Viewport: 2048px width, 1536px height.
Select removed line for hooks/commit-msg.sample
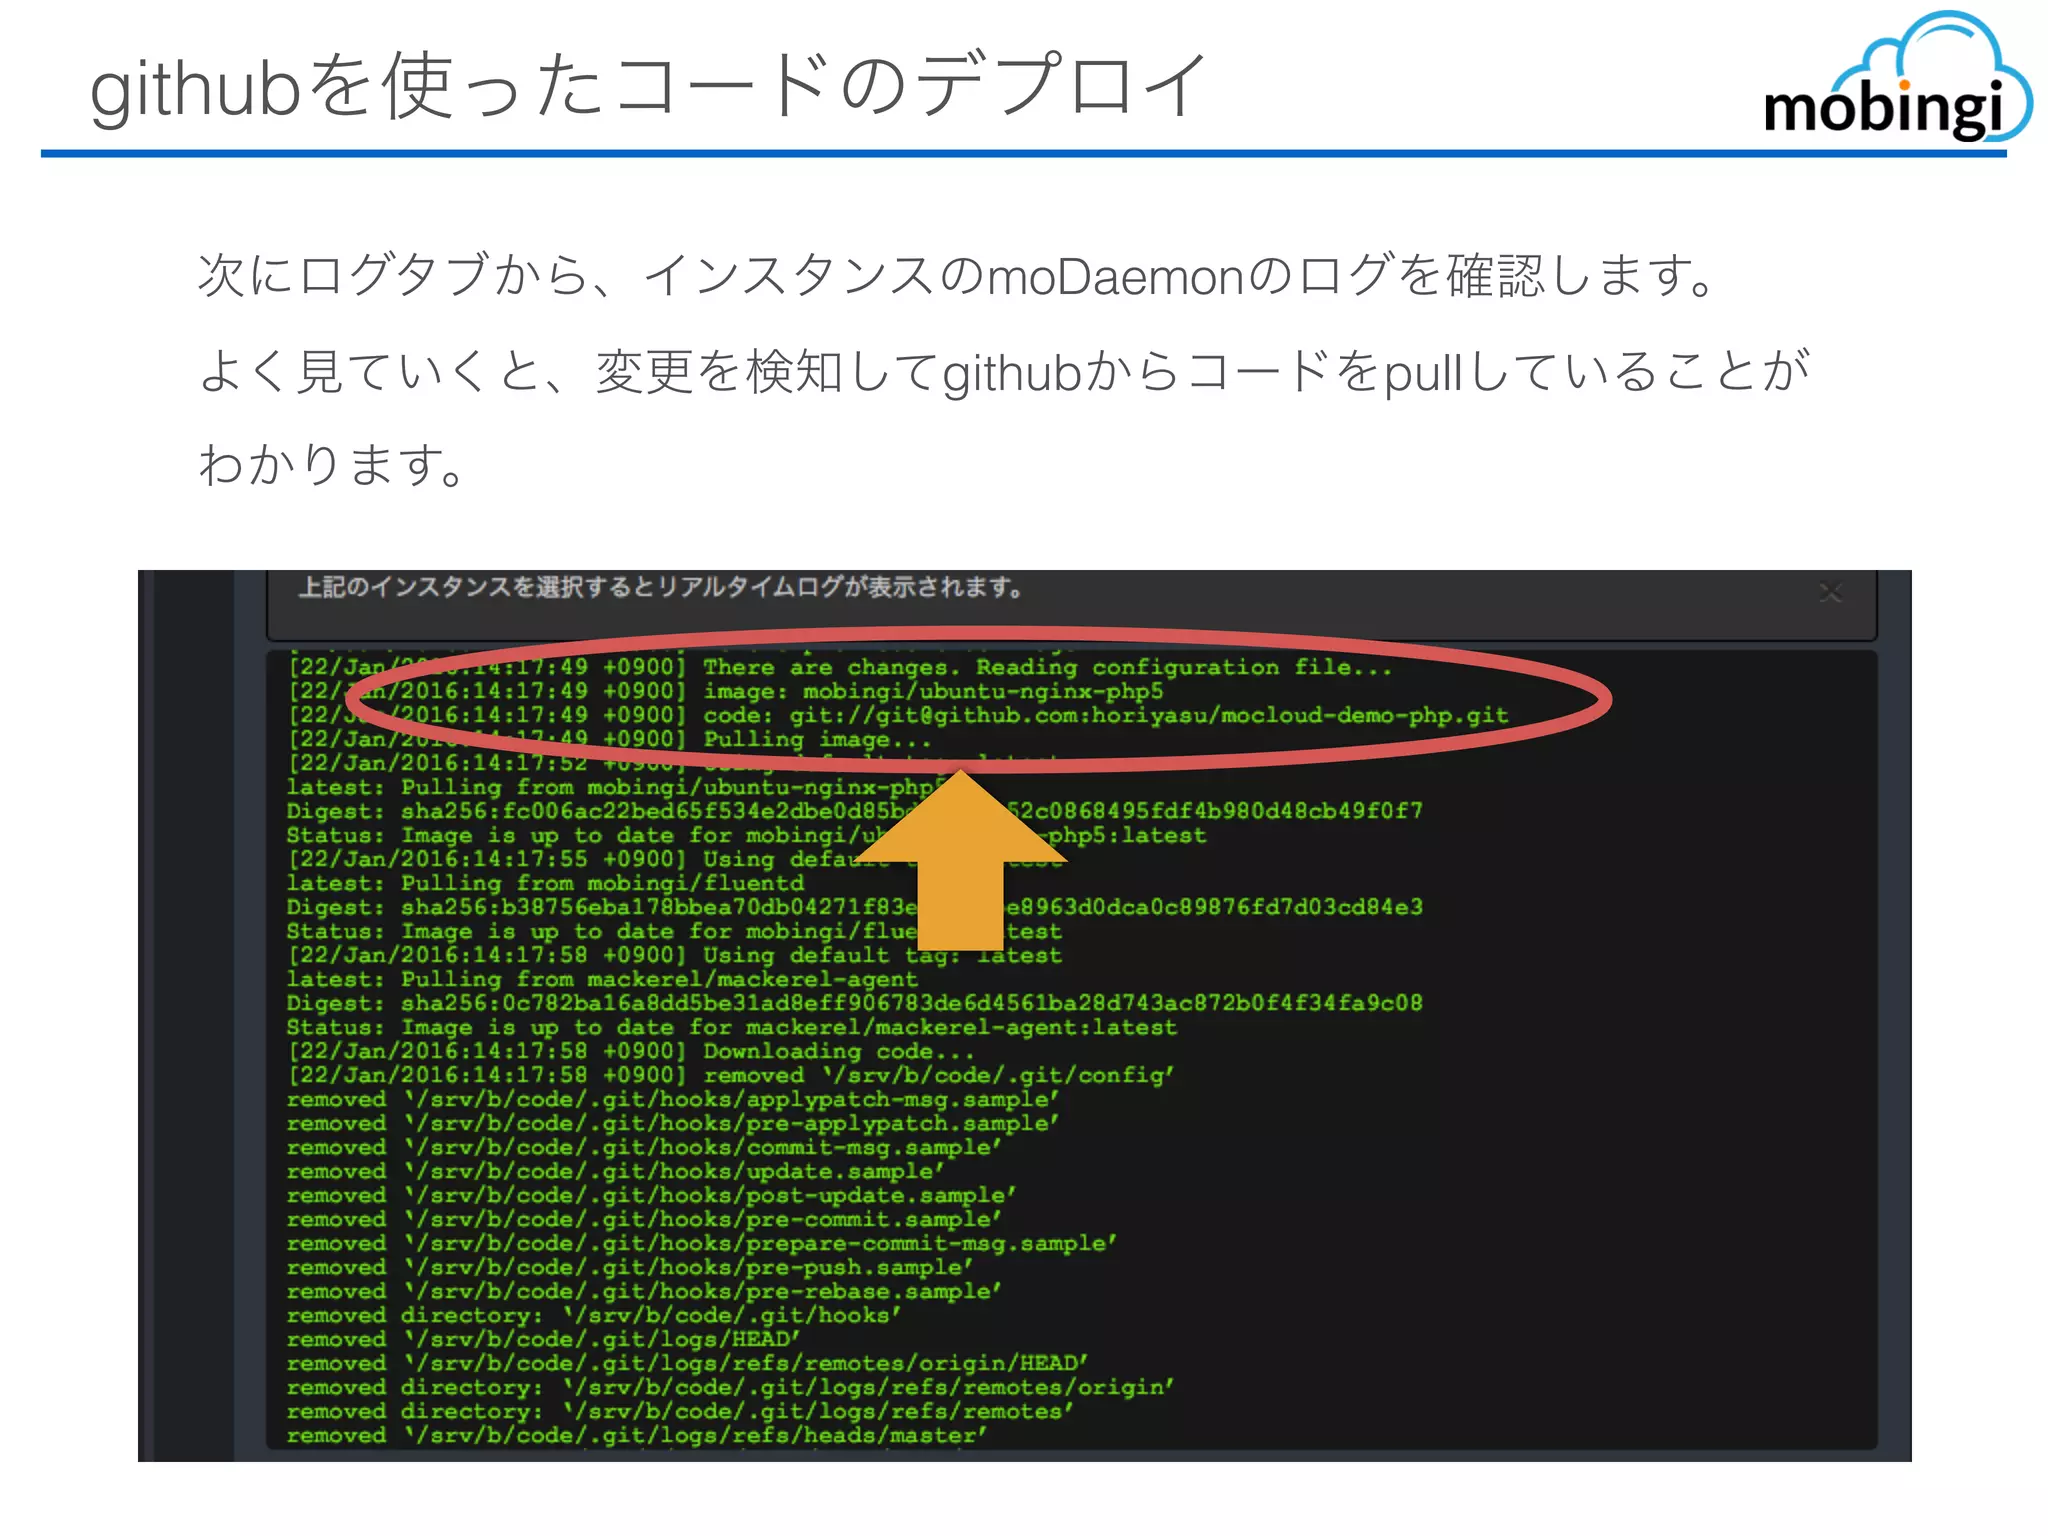[644, 1147]
